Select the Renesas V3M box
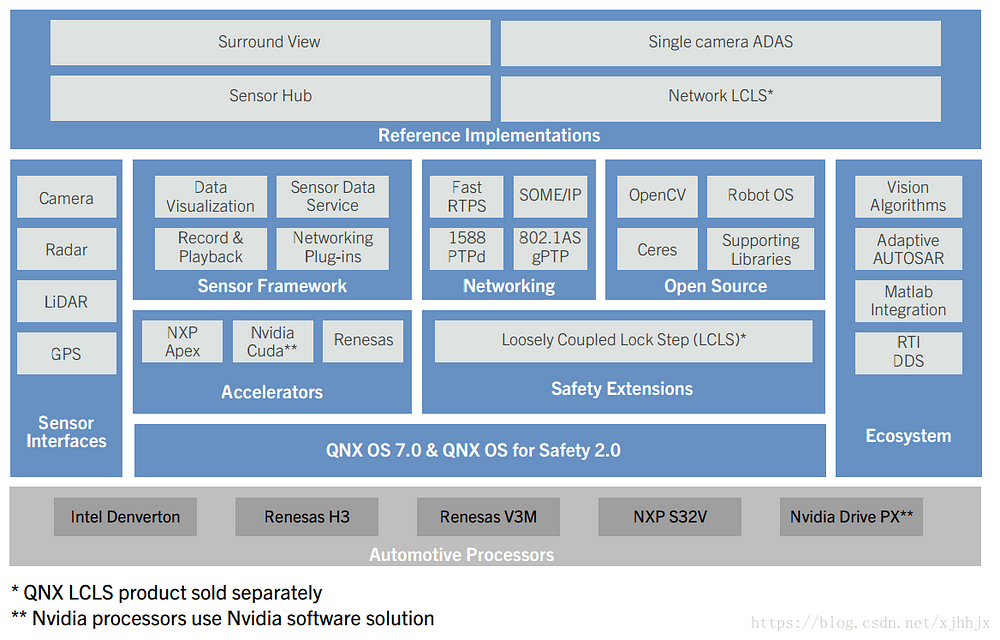Image resolution: width=1000 pixels, height=640 pixels. (488, 517)
